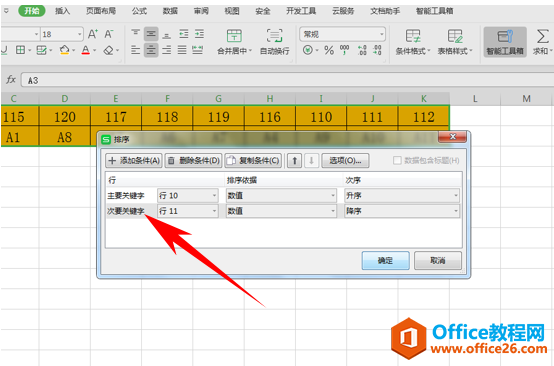Click the distributed alignment icon

click(x=198, y=50)
